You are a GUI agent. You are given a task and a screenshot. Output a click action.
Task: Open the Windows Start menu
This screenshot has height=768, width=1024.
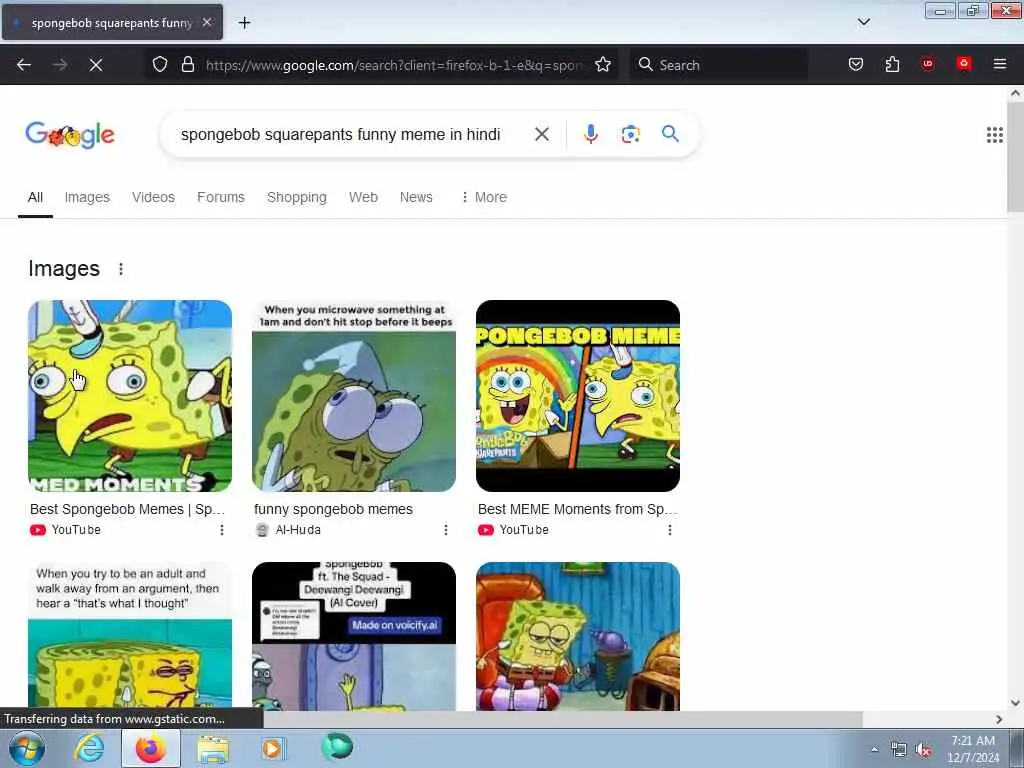coord(27,748)
